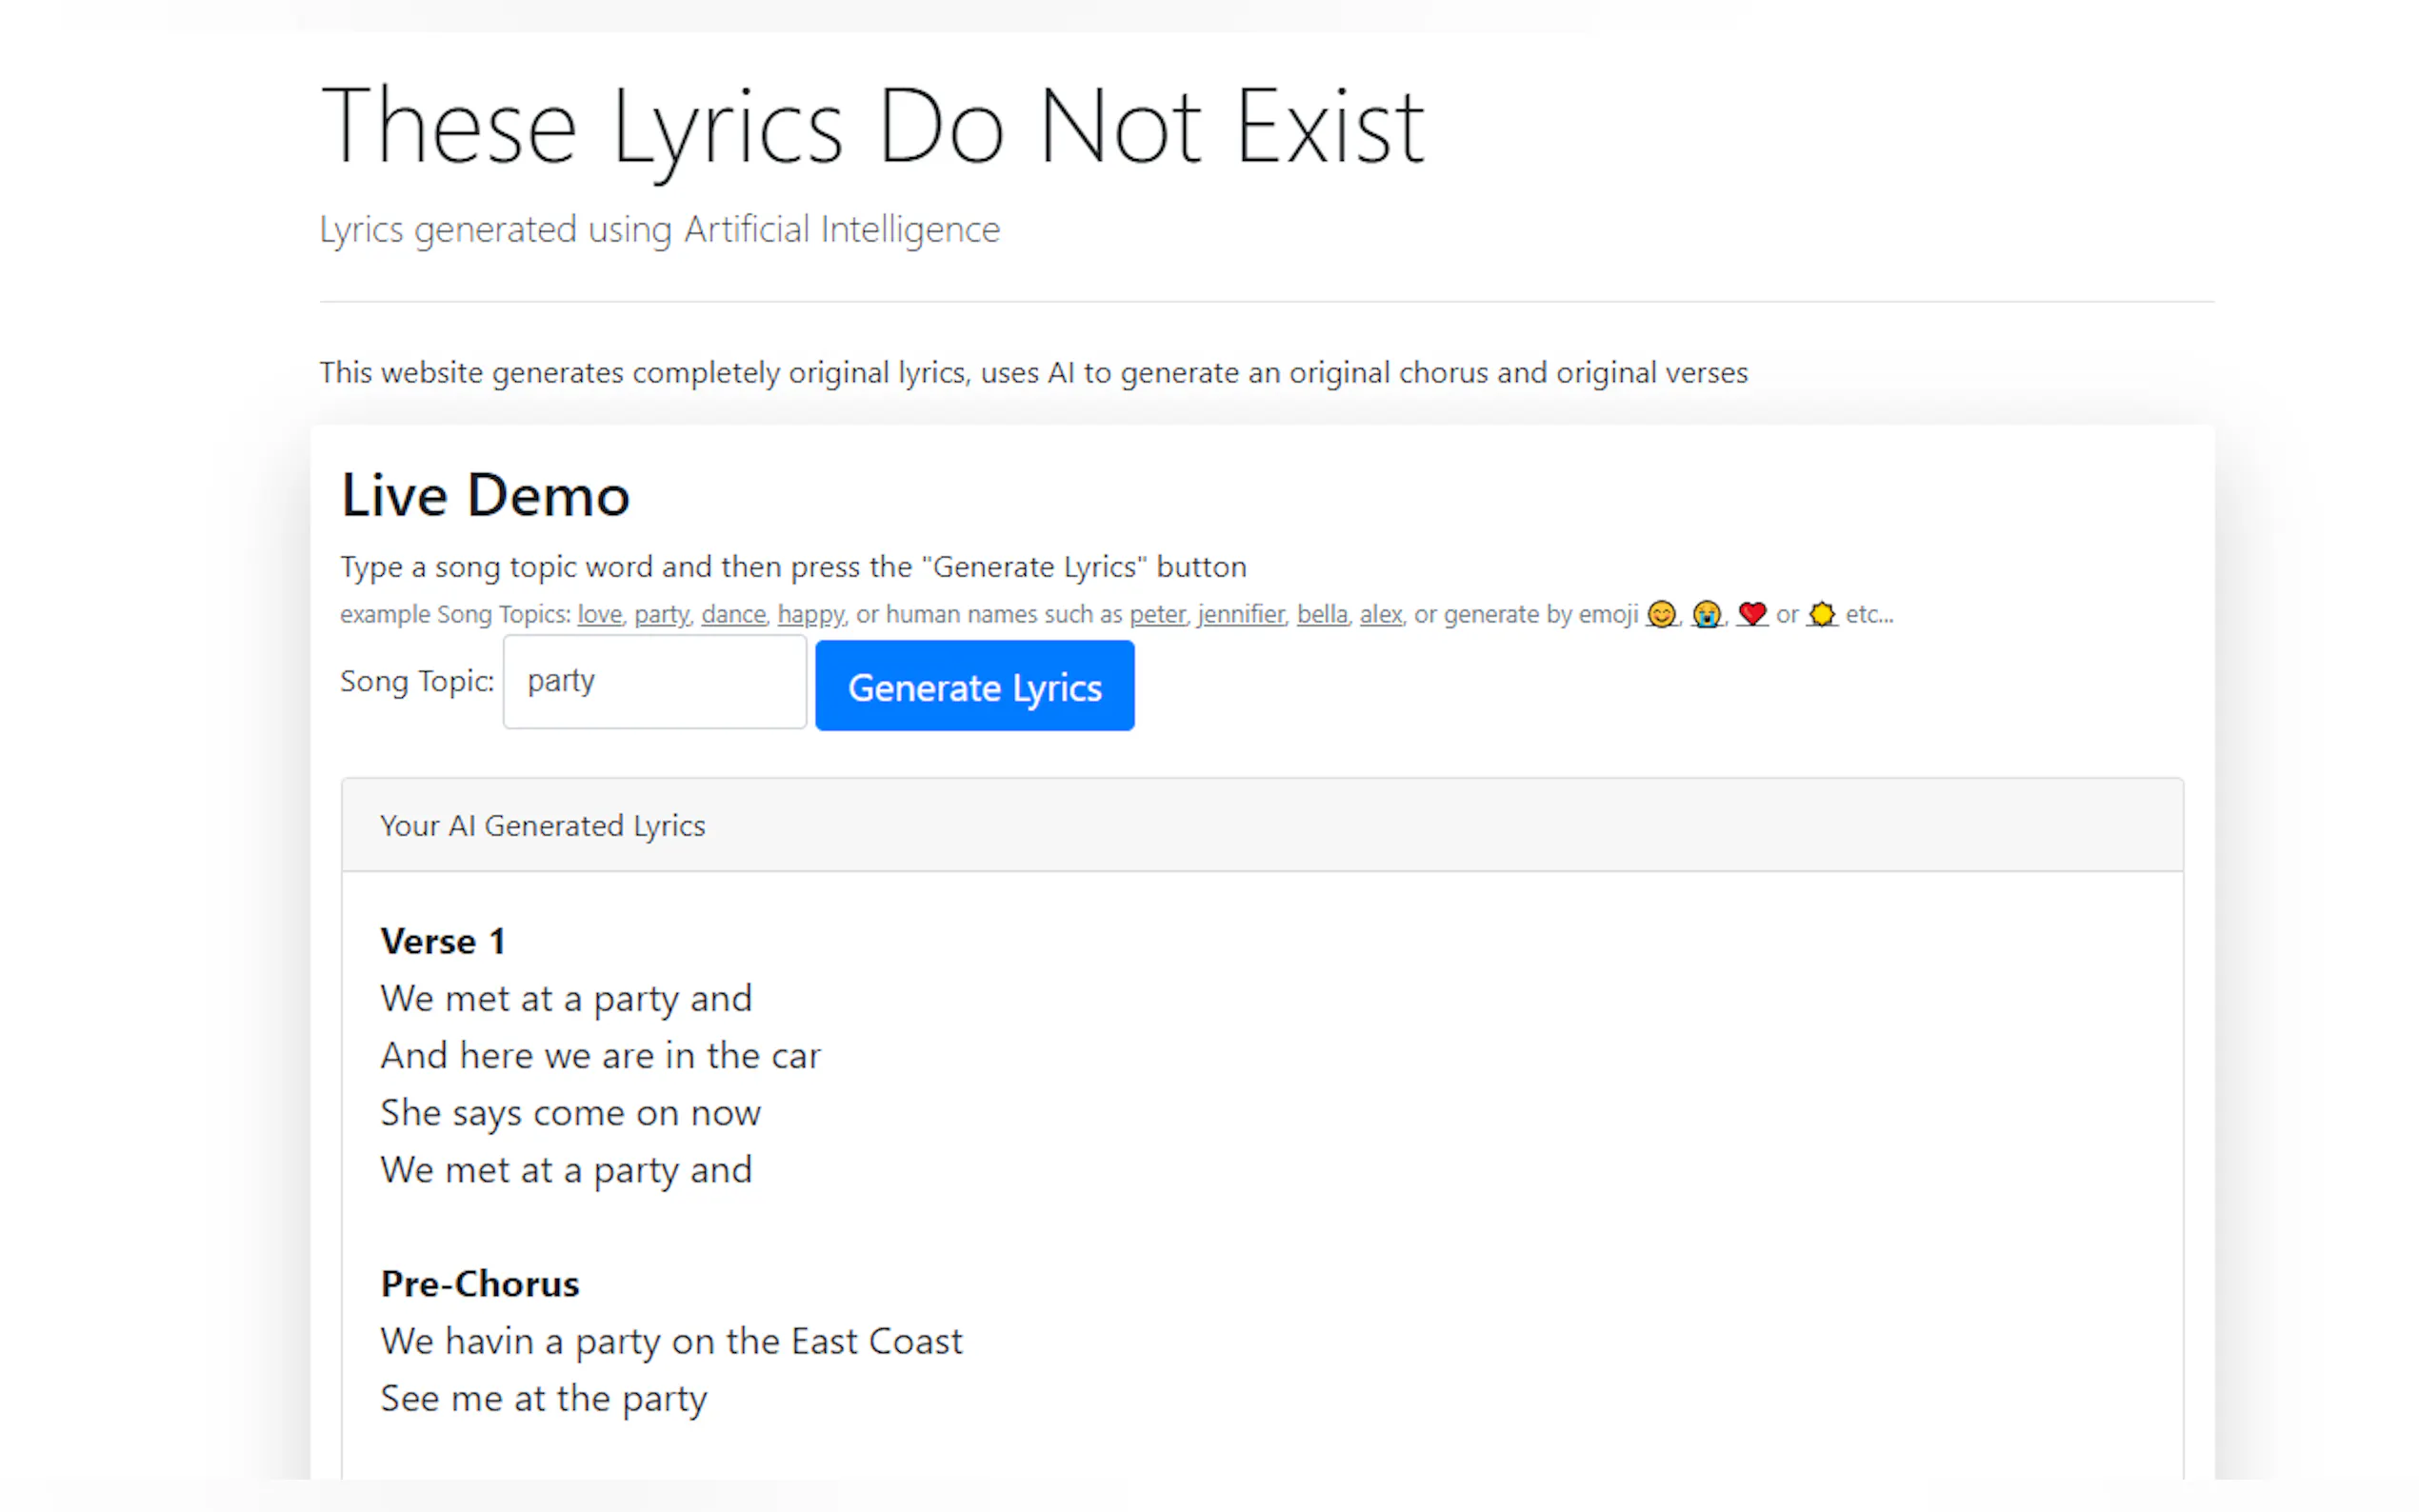Click the 'Live Demo' heading
Image resolution: width=2419 pixels, height=1512 pixels.
(x=485, y=496)
